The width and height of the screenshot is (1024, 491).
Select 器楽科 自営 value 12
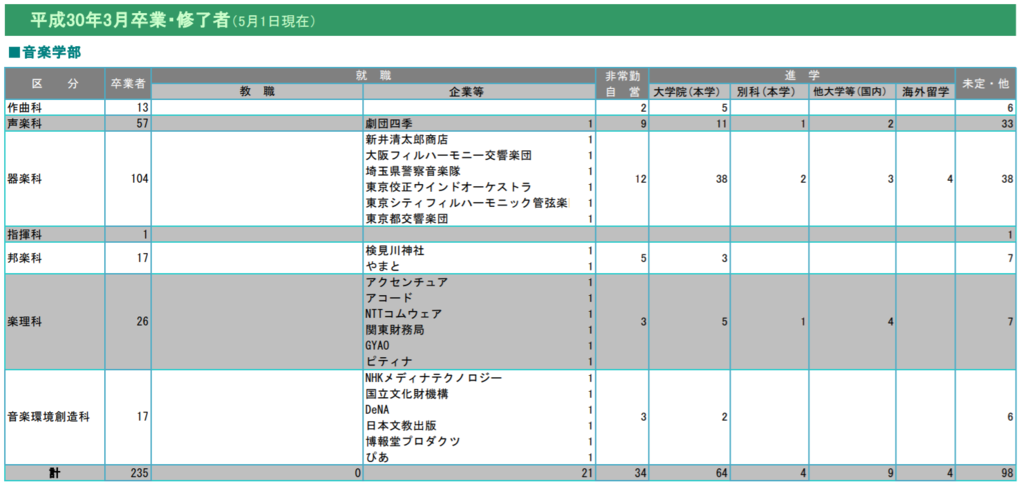[639, 179]
